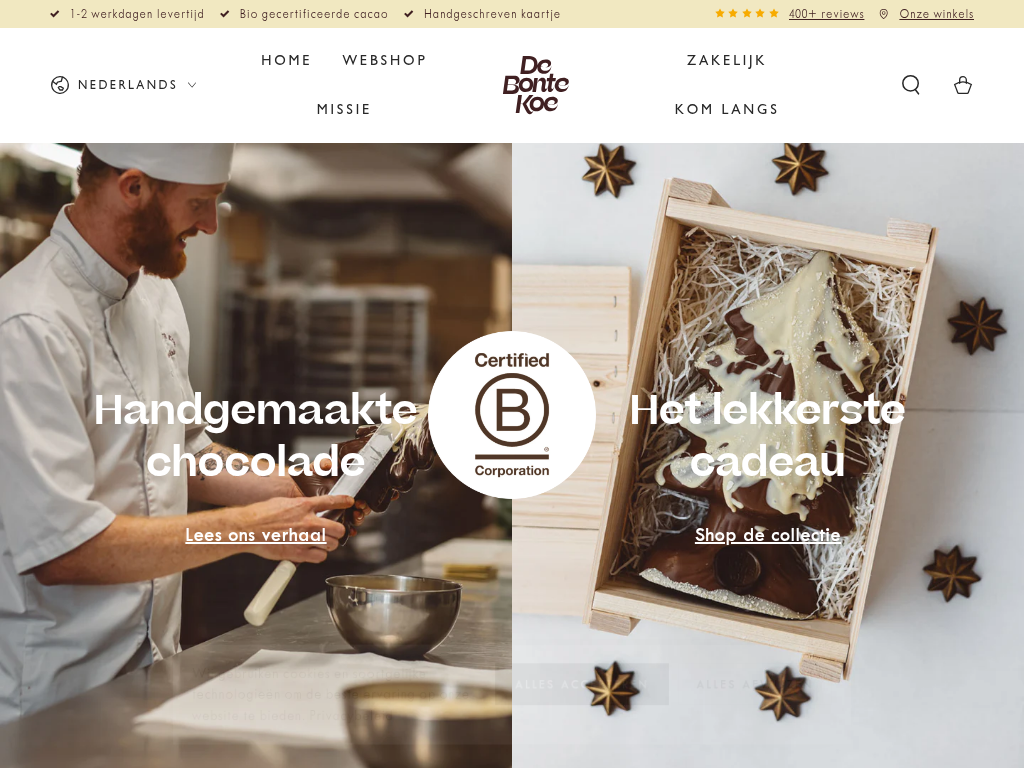
Task: Follow the 'Lees ons verhaal' link
Action: tap(255, 536)
